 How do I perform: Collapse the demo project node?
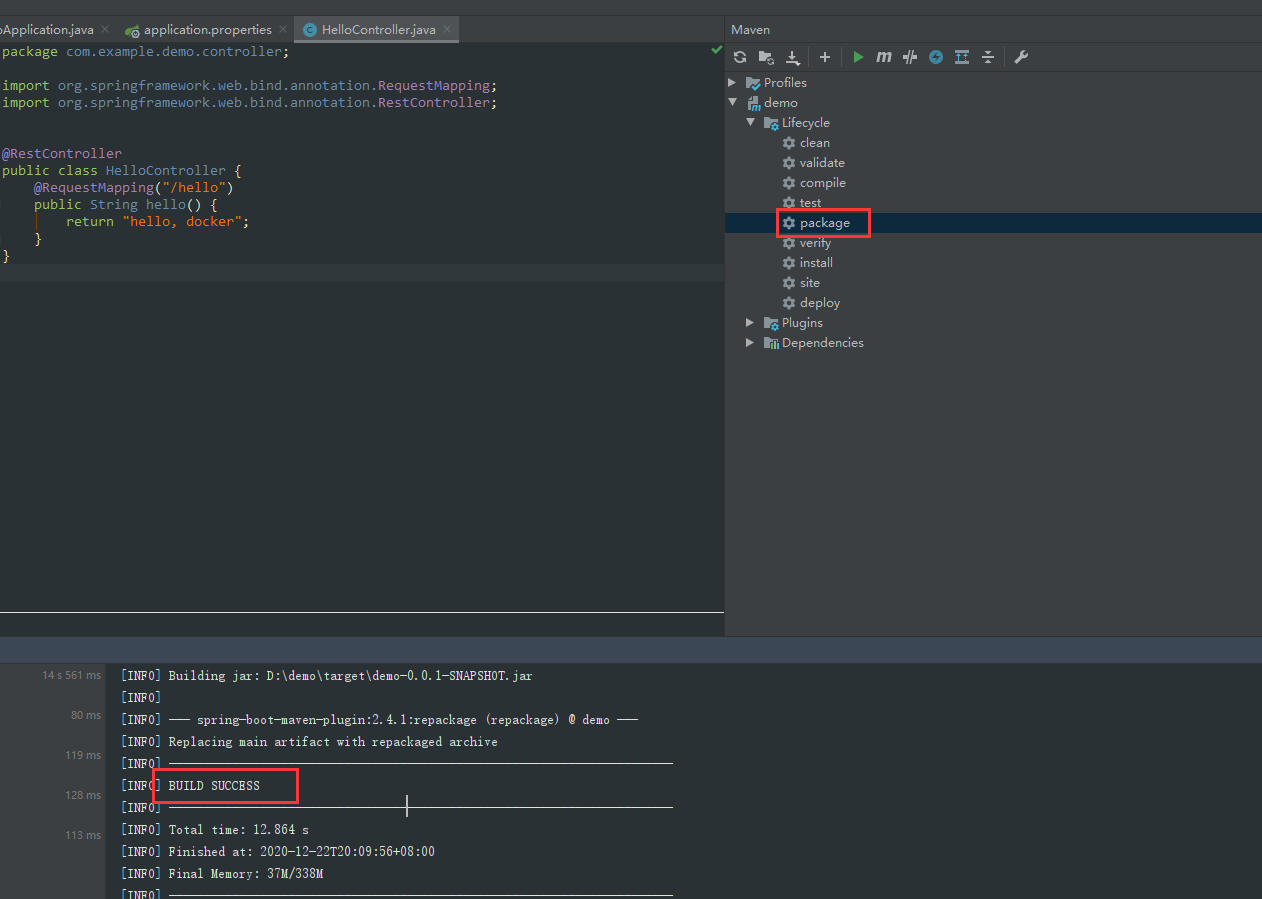click(x=733, y=102)
